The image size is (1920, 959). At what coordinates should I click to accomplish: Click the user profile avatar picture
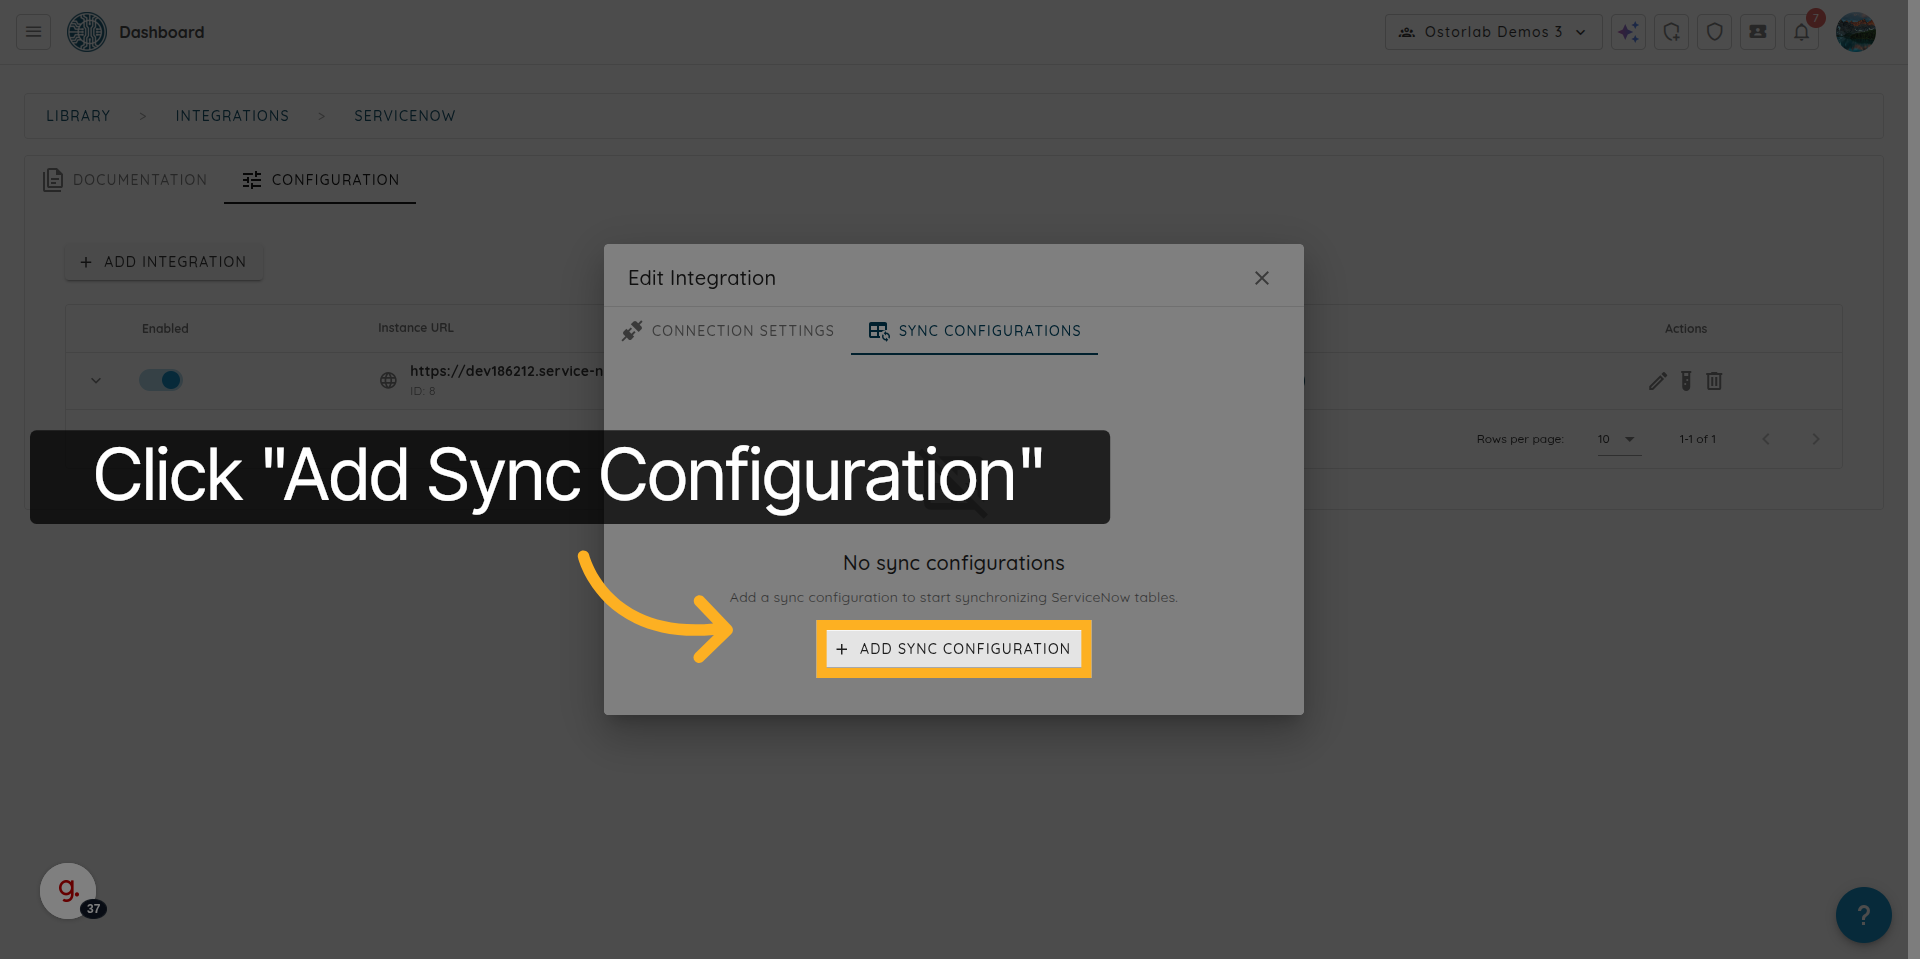[1856, 31]
